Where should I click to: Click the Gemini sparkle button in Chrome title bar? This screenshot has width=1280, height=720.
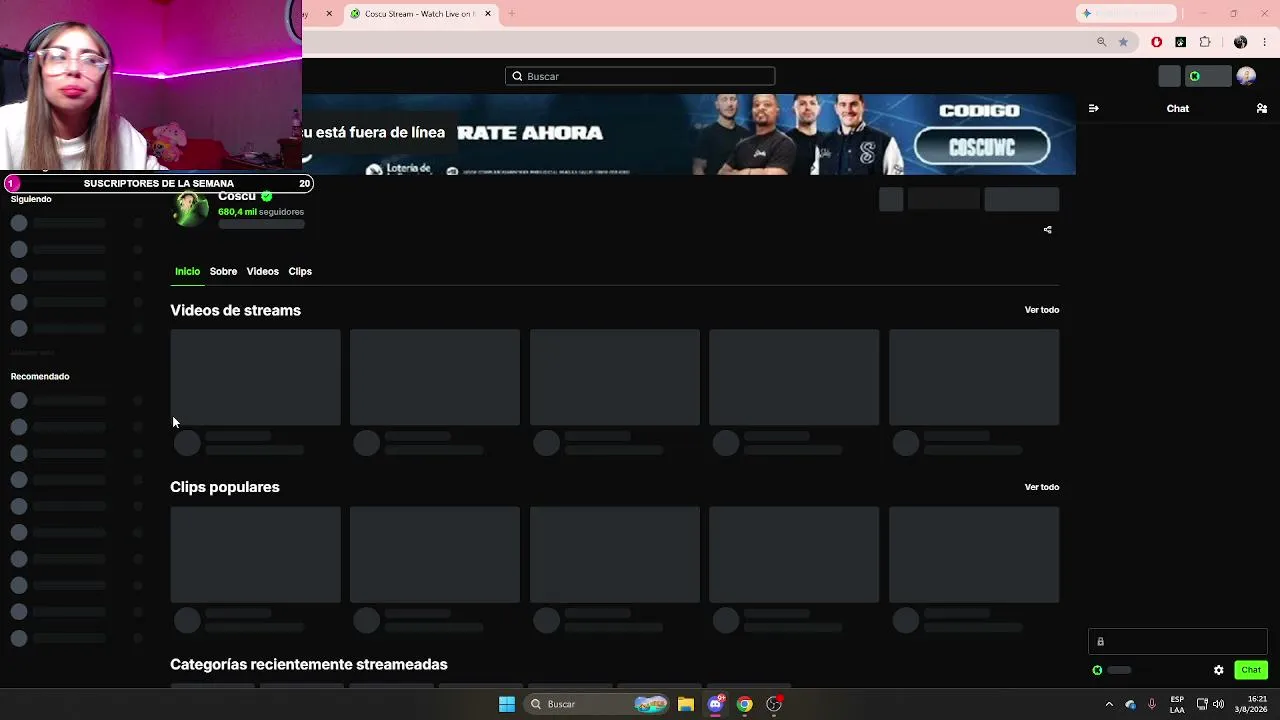pos(1125,13)
